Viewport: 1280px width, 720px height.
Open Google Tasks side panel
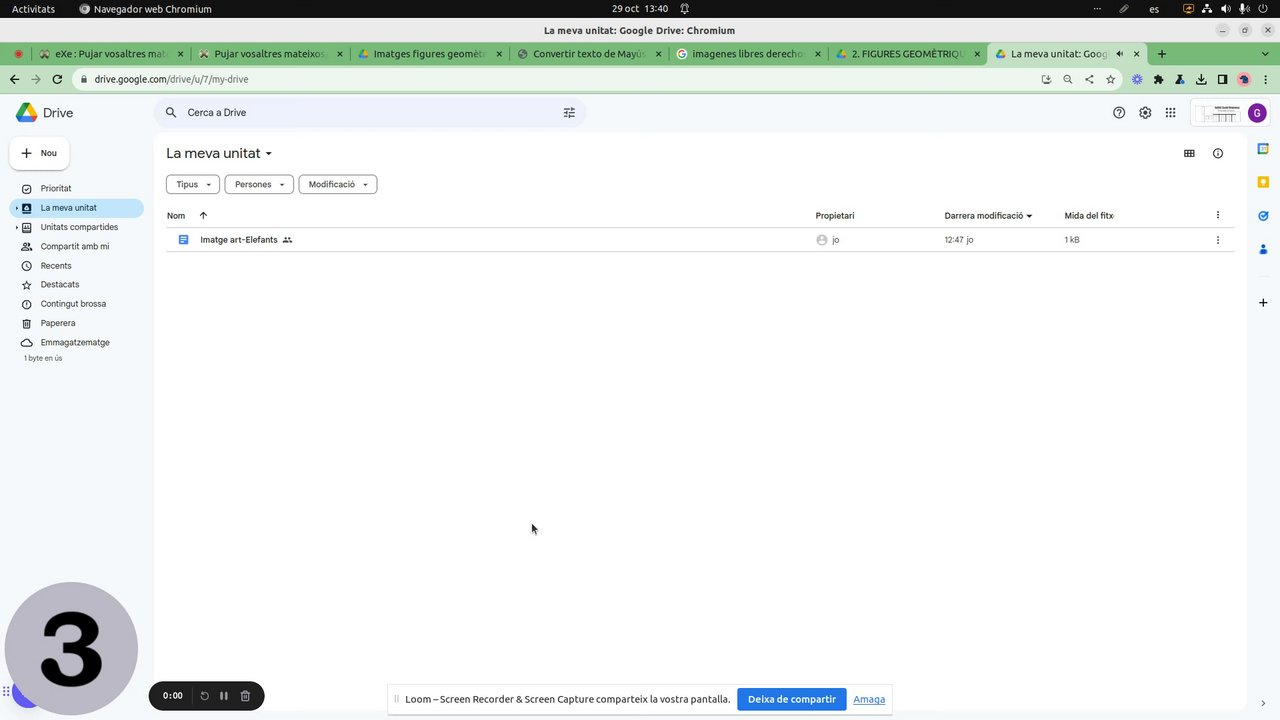[1263, 215]
